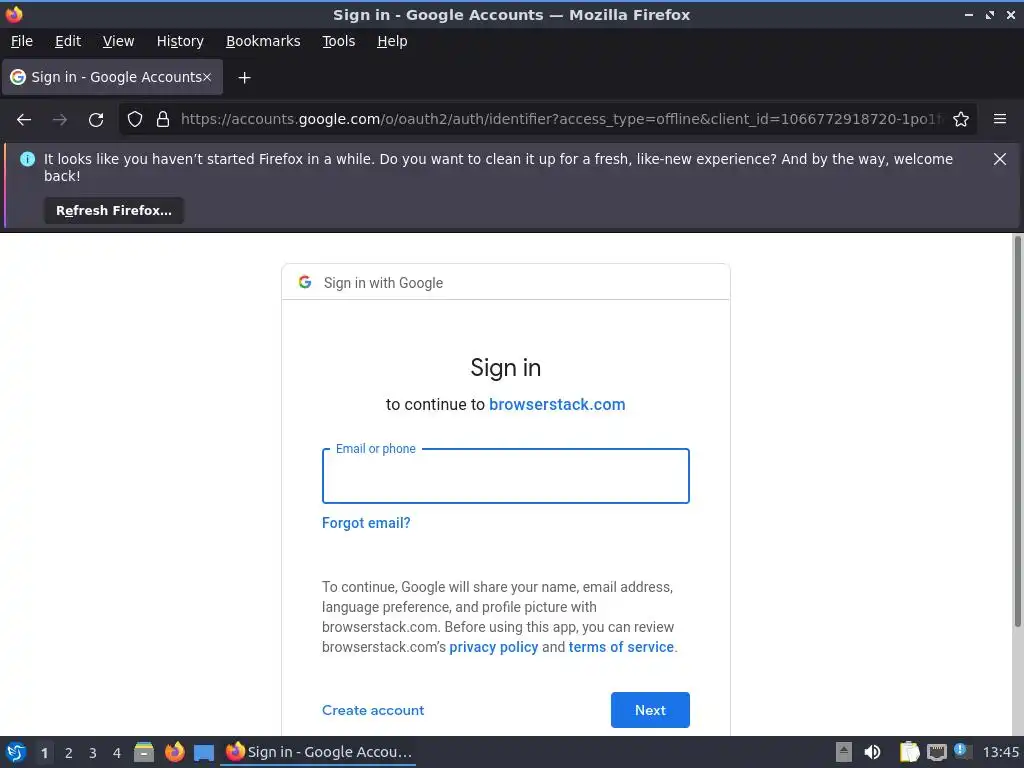
Task: Click the Sign in with Google header text
Action: 383,283
